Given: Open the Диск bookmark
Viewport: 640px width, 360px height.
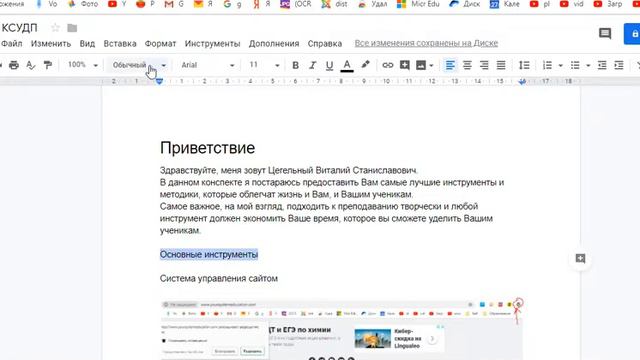Looking at the screenshot, I should click(464, 4).
